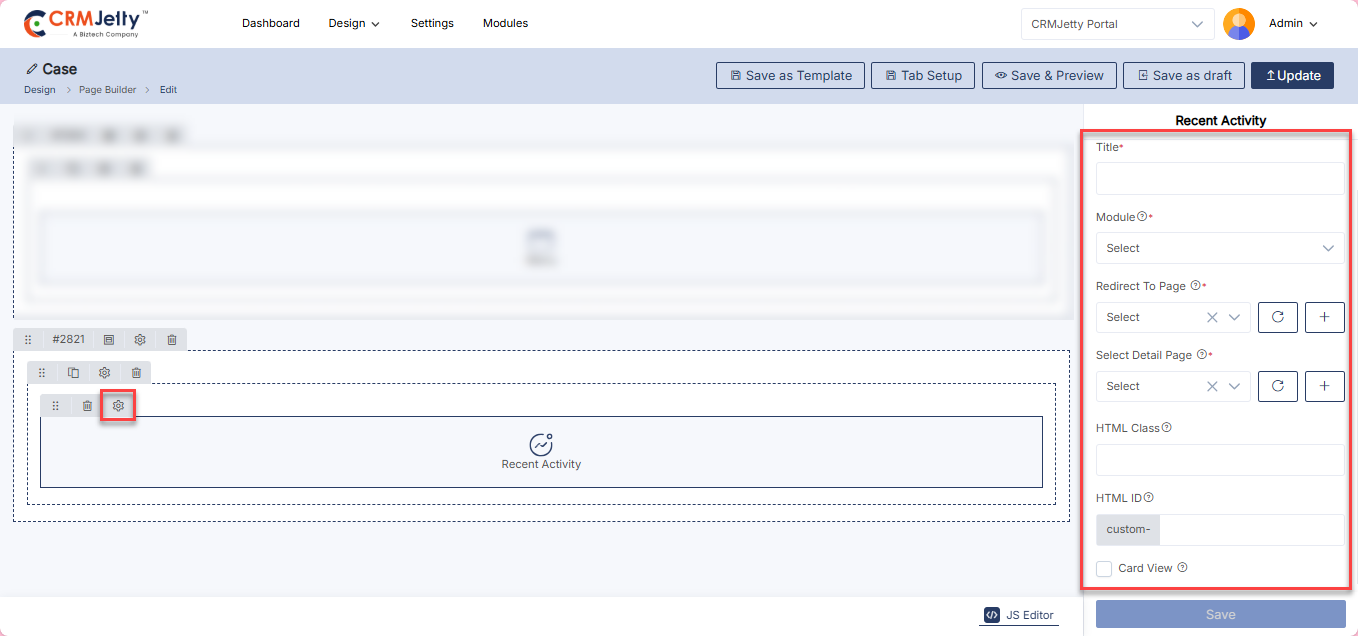The image size is (1358, 636).
Task: Click the Page Builder breadcrumb link
Action: tap(107, 90)
